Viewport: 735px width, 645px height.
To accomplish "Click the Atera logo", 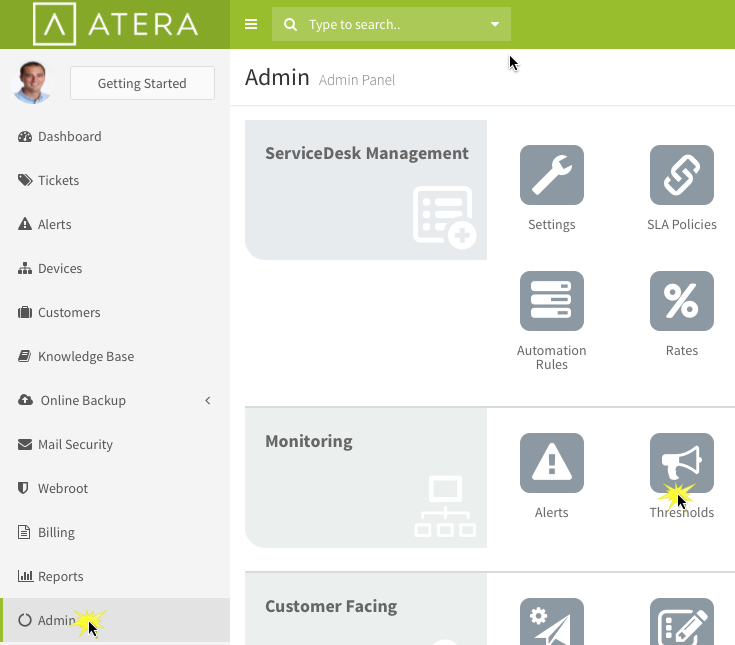I will point(115,24).
